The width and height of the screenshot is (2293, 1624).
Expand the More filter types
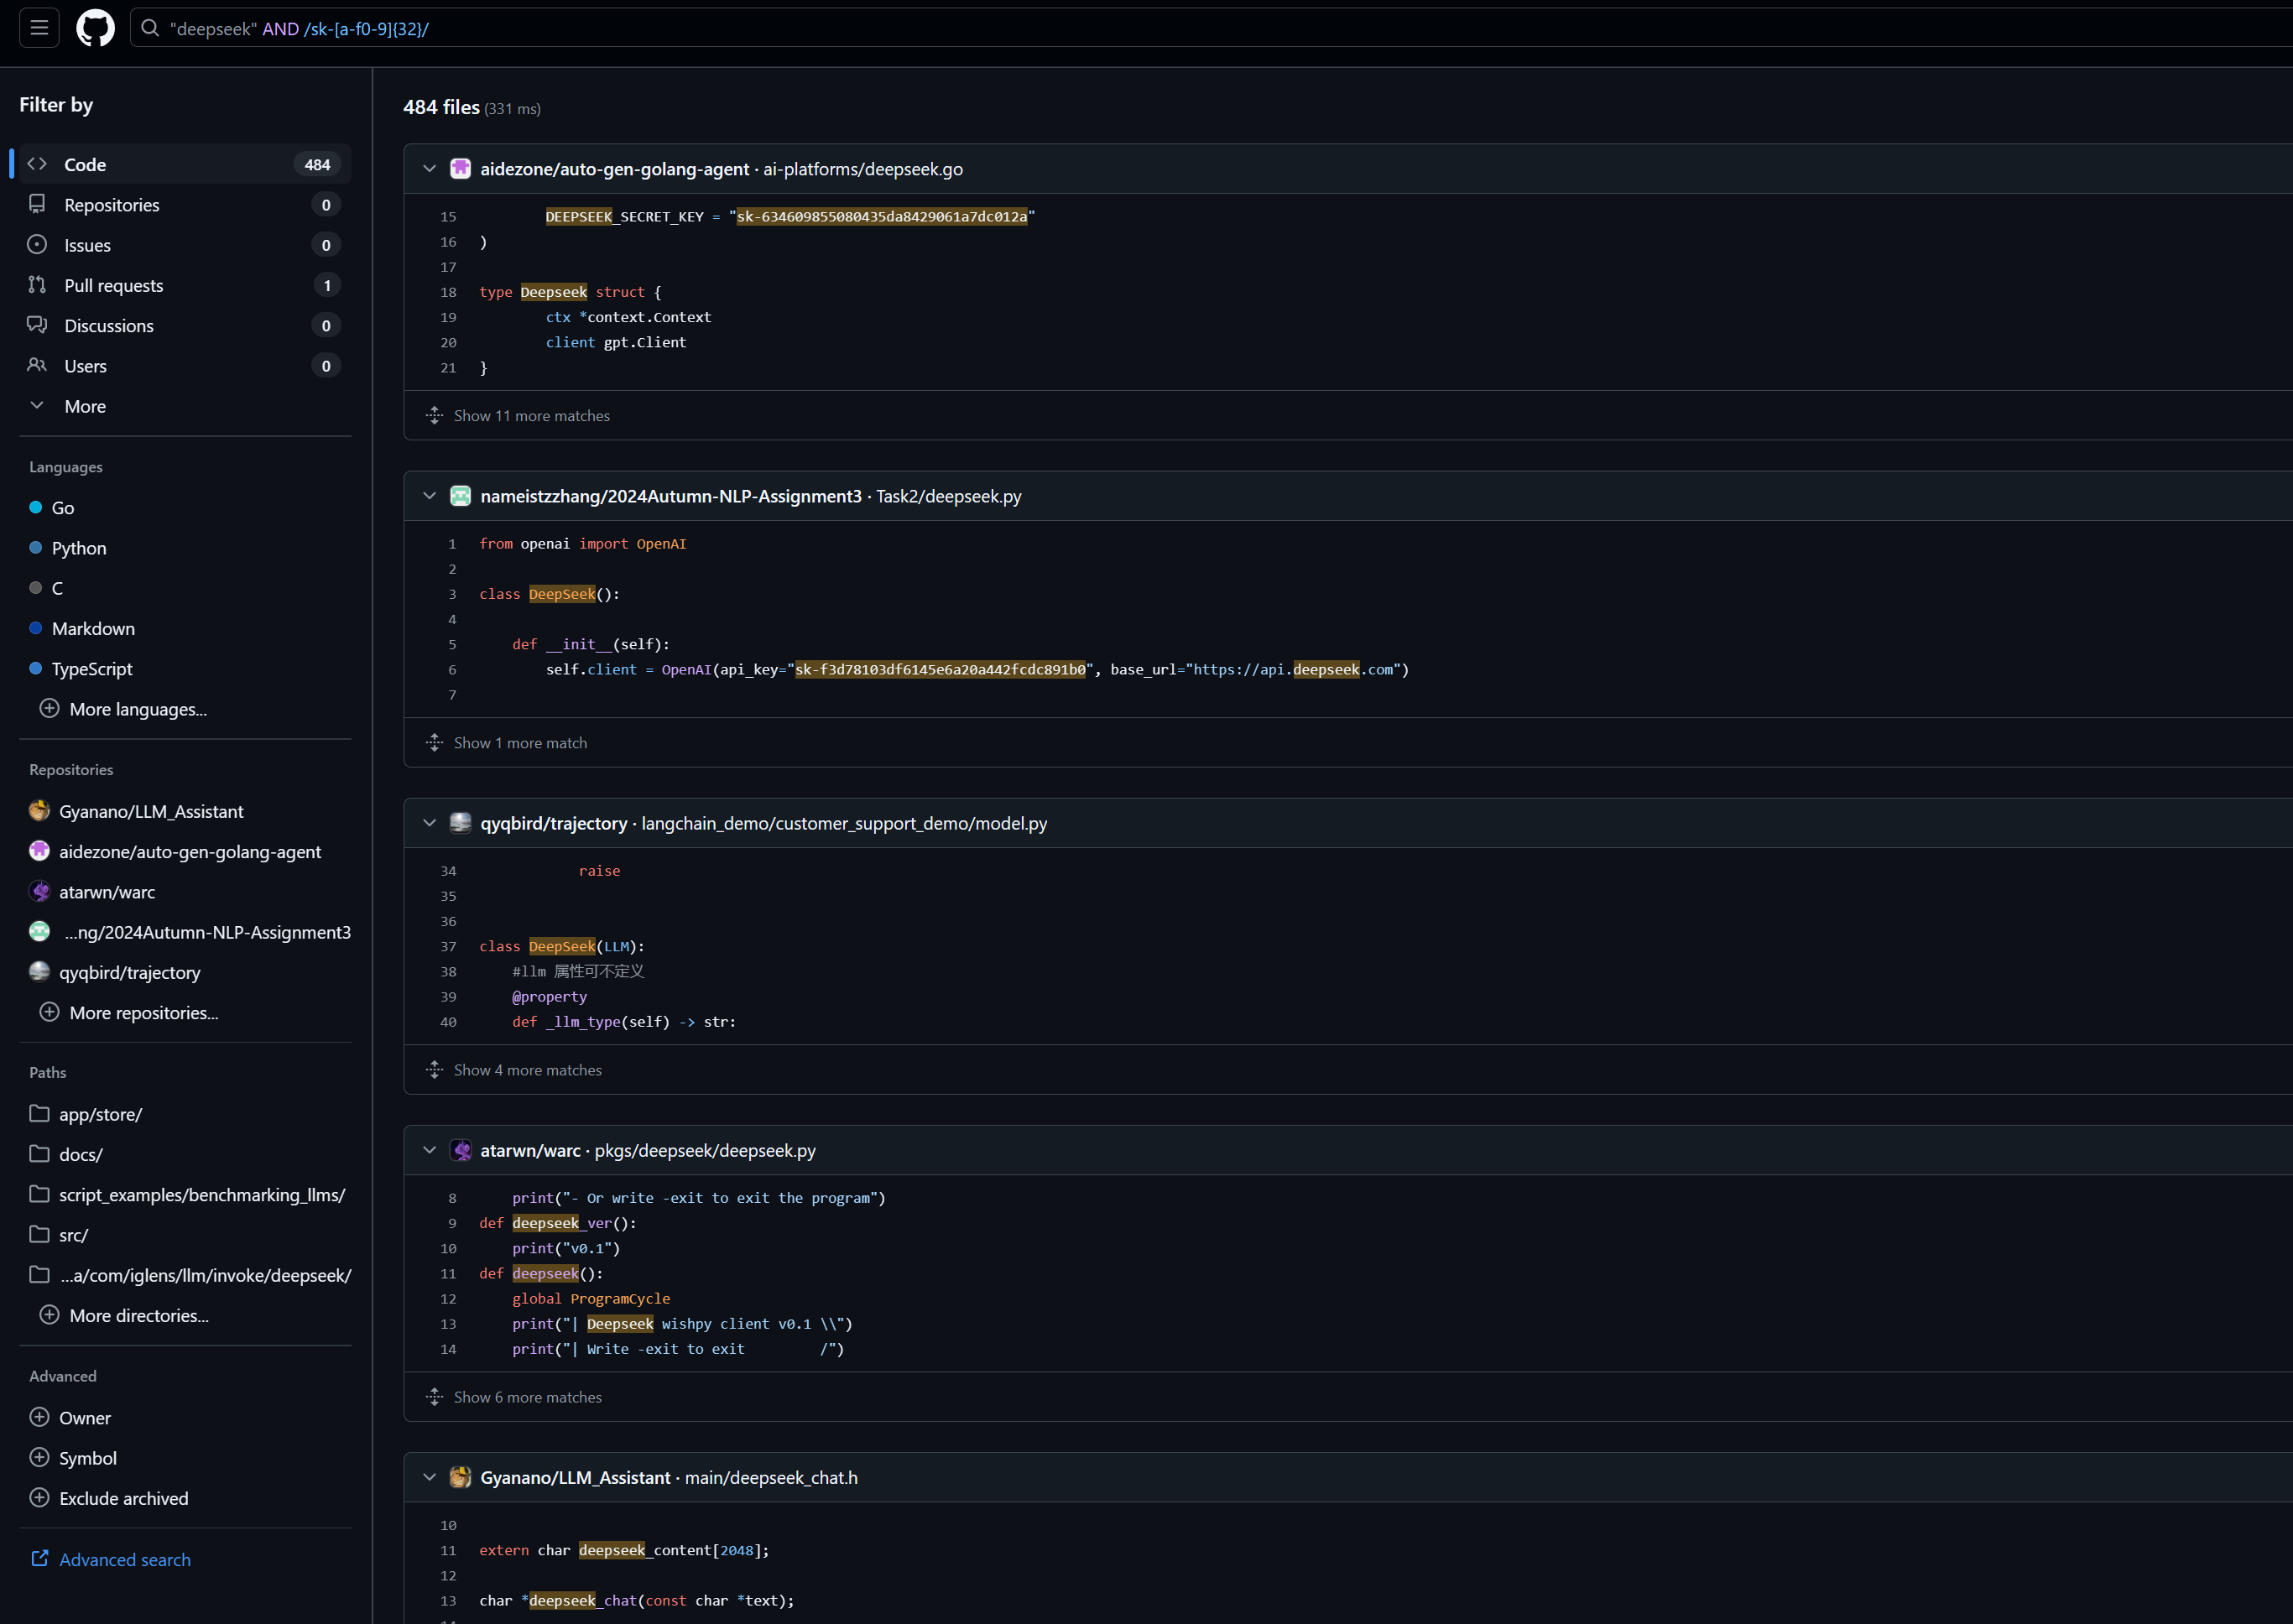click(x=185, y=406)
